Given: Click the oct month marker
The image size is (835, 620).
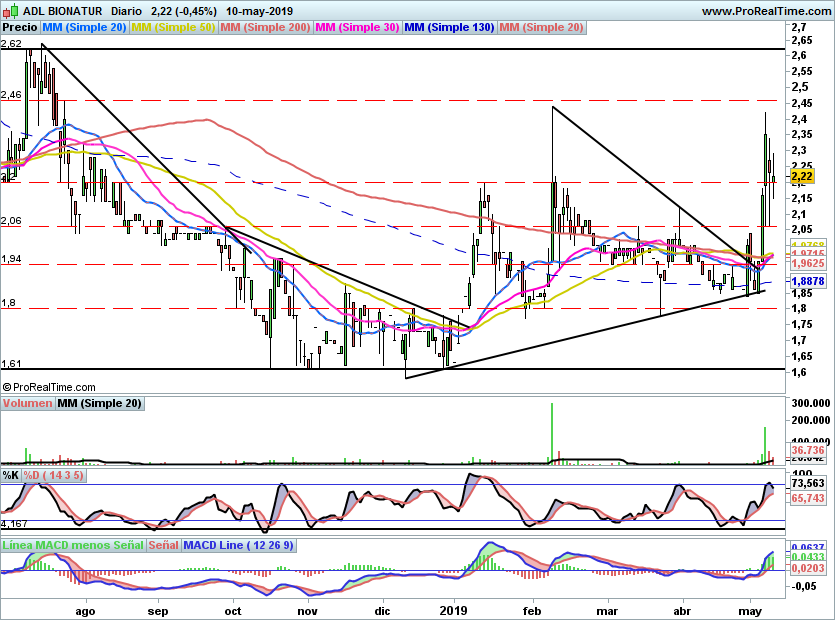Looking at the screenshot, I should [233, 611].
